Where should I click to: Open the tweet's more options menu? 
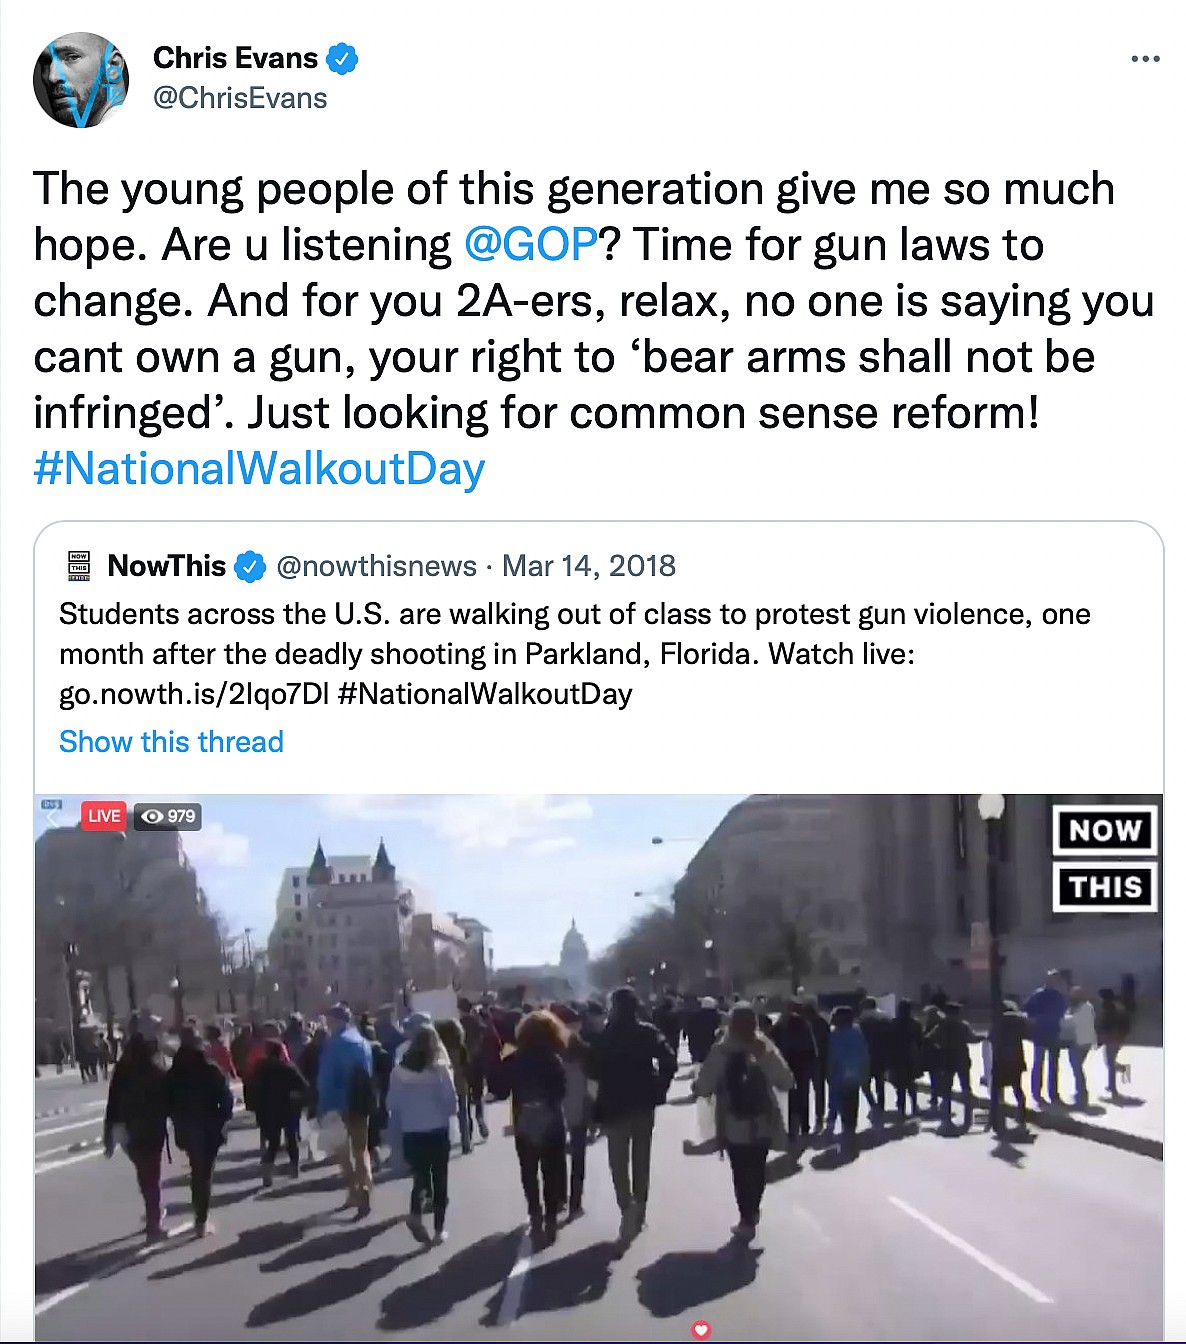point(1145,59)
